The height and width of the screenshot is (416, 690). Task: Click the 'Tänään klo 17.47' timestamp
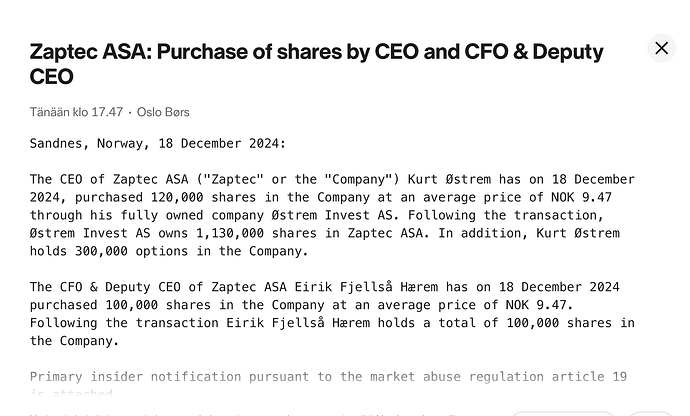(x=76, y=112)
